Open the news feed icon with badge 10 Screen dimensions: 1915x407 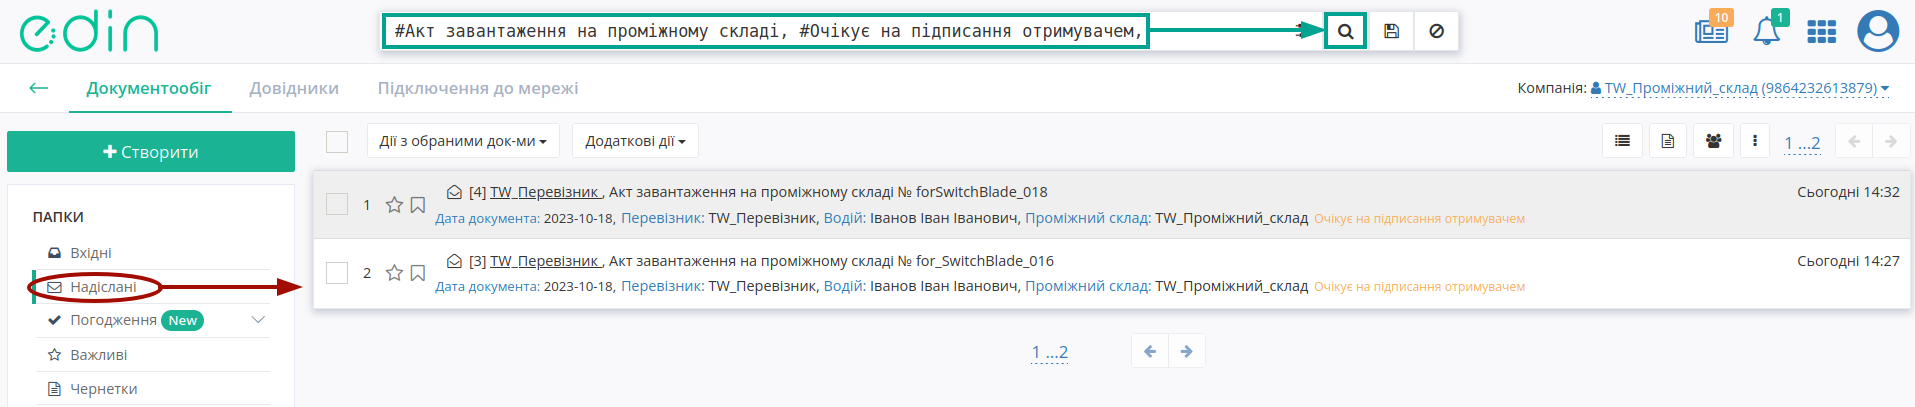click(1711, 31)
